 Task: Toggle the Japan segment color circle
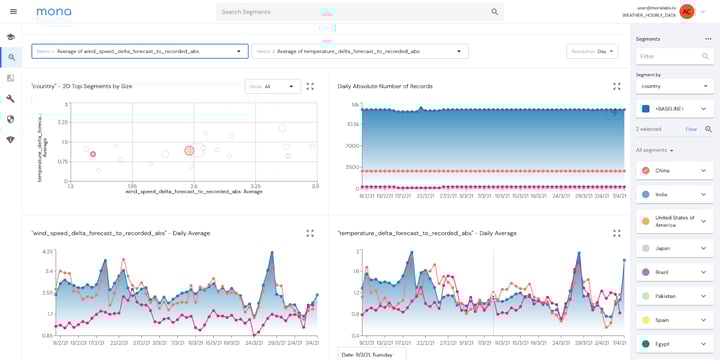[x=646, y=248]
